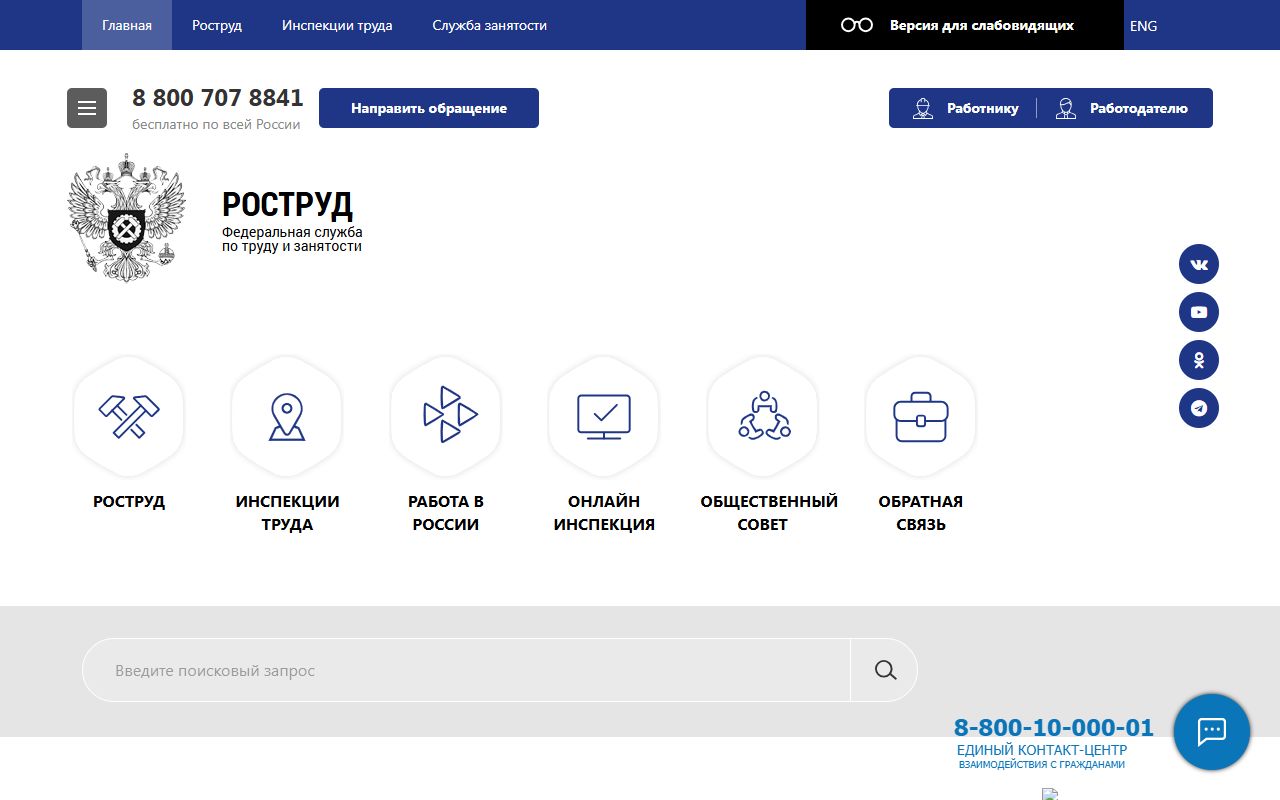Click the РОСТРУД site title heading
The width and height of the screenshot is (1280, 800).
click(287, 204)
